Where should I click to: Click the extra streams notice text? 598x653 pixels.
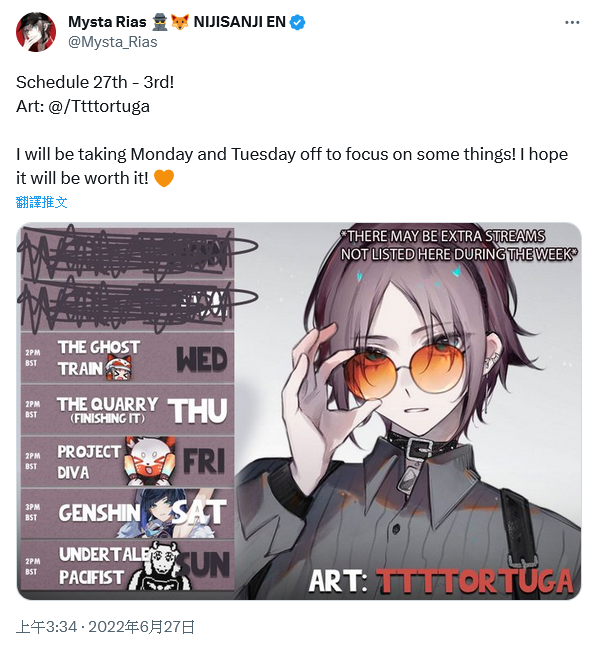(458, 245)
